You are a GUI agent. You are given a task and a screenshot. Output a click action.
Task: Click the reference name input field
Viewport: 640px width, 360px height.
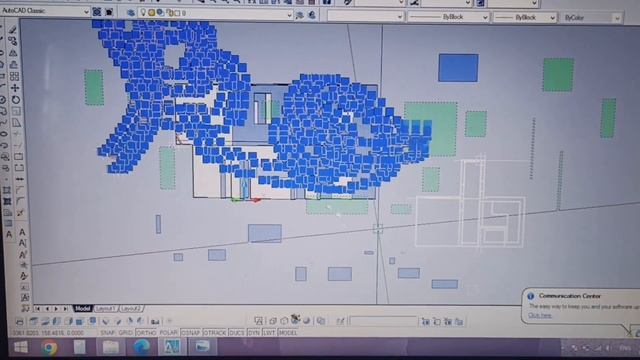pyautogui.click(x=383, y=322)
